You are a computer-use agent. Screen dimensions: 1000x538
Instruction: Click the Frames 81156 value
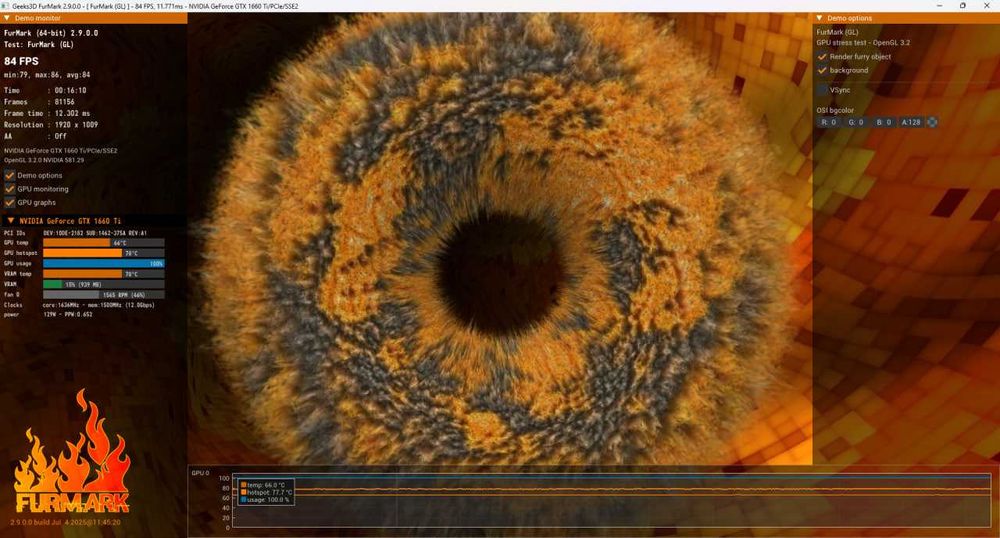coord(64,102)
